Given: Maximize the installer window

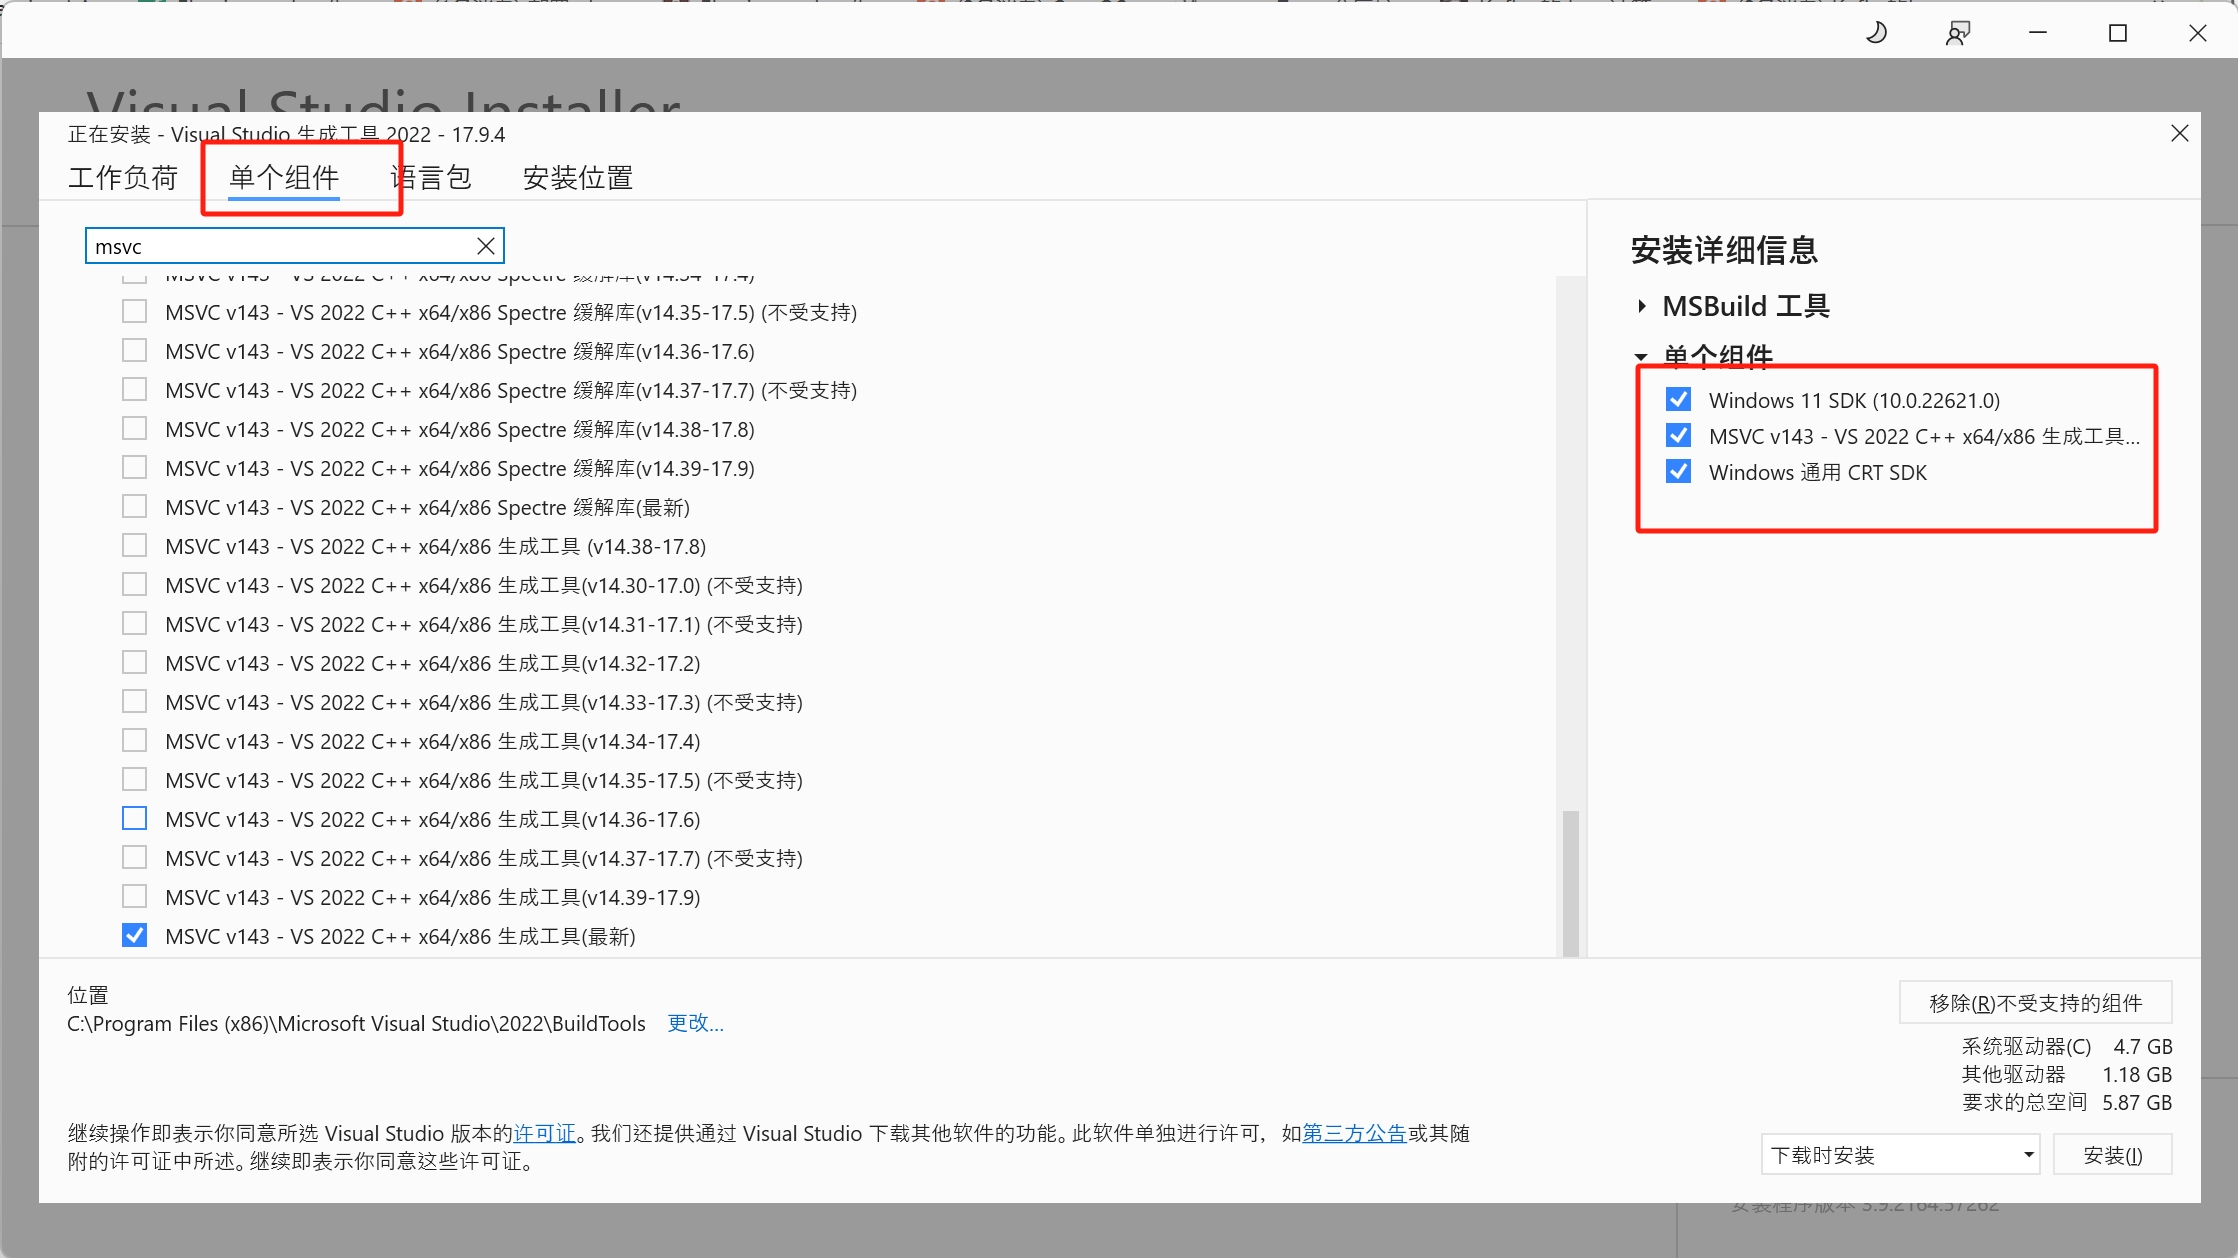Looking at the screenshot, I should [2118, 33].
